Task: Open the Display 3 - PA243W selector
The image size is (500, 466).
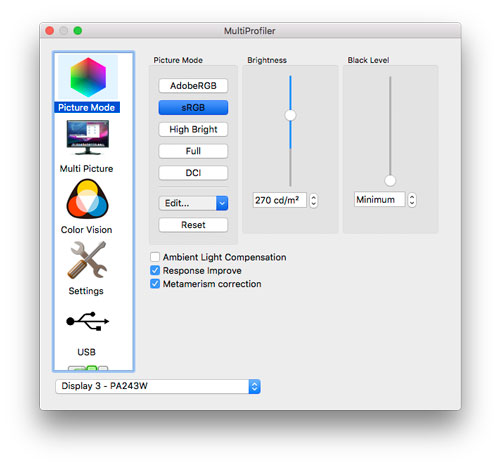Action: [x=158, y=386]
